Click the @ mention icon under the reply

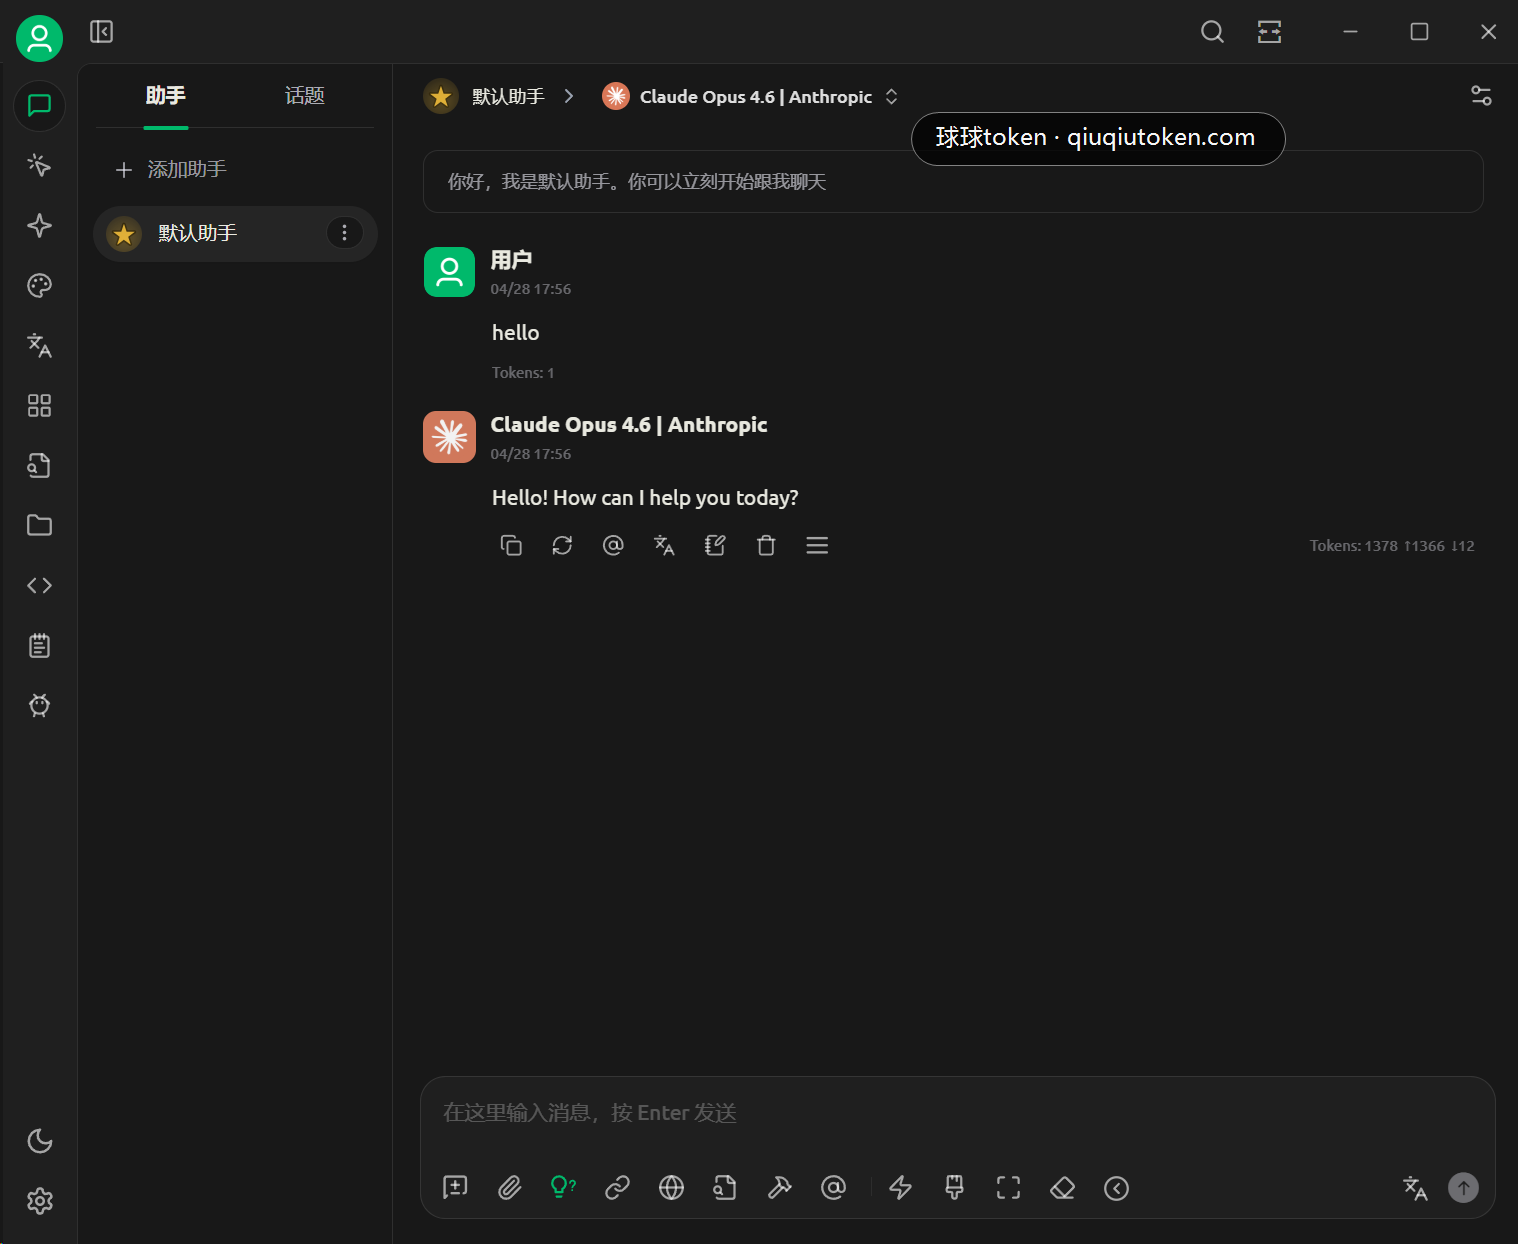pyautogui.click(x=613, y=545)
